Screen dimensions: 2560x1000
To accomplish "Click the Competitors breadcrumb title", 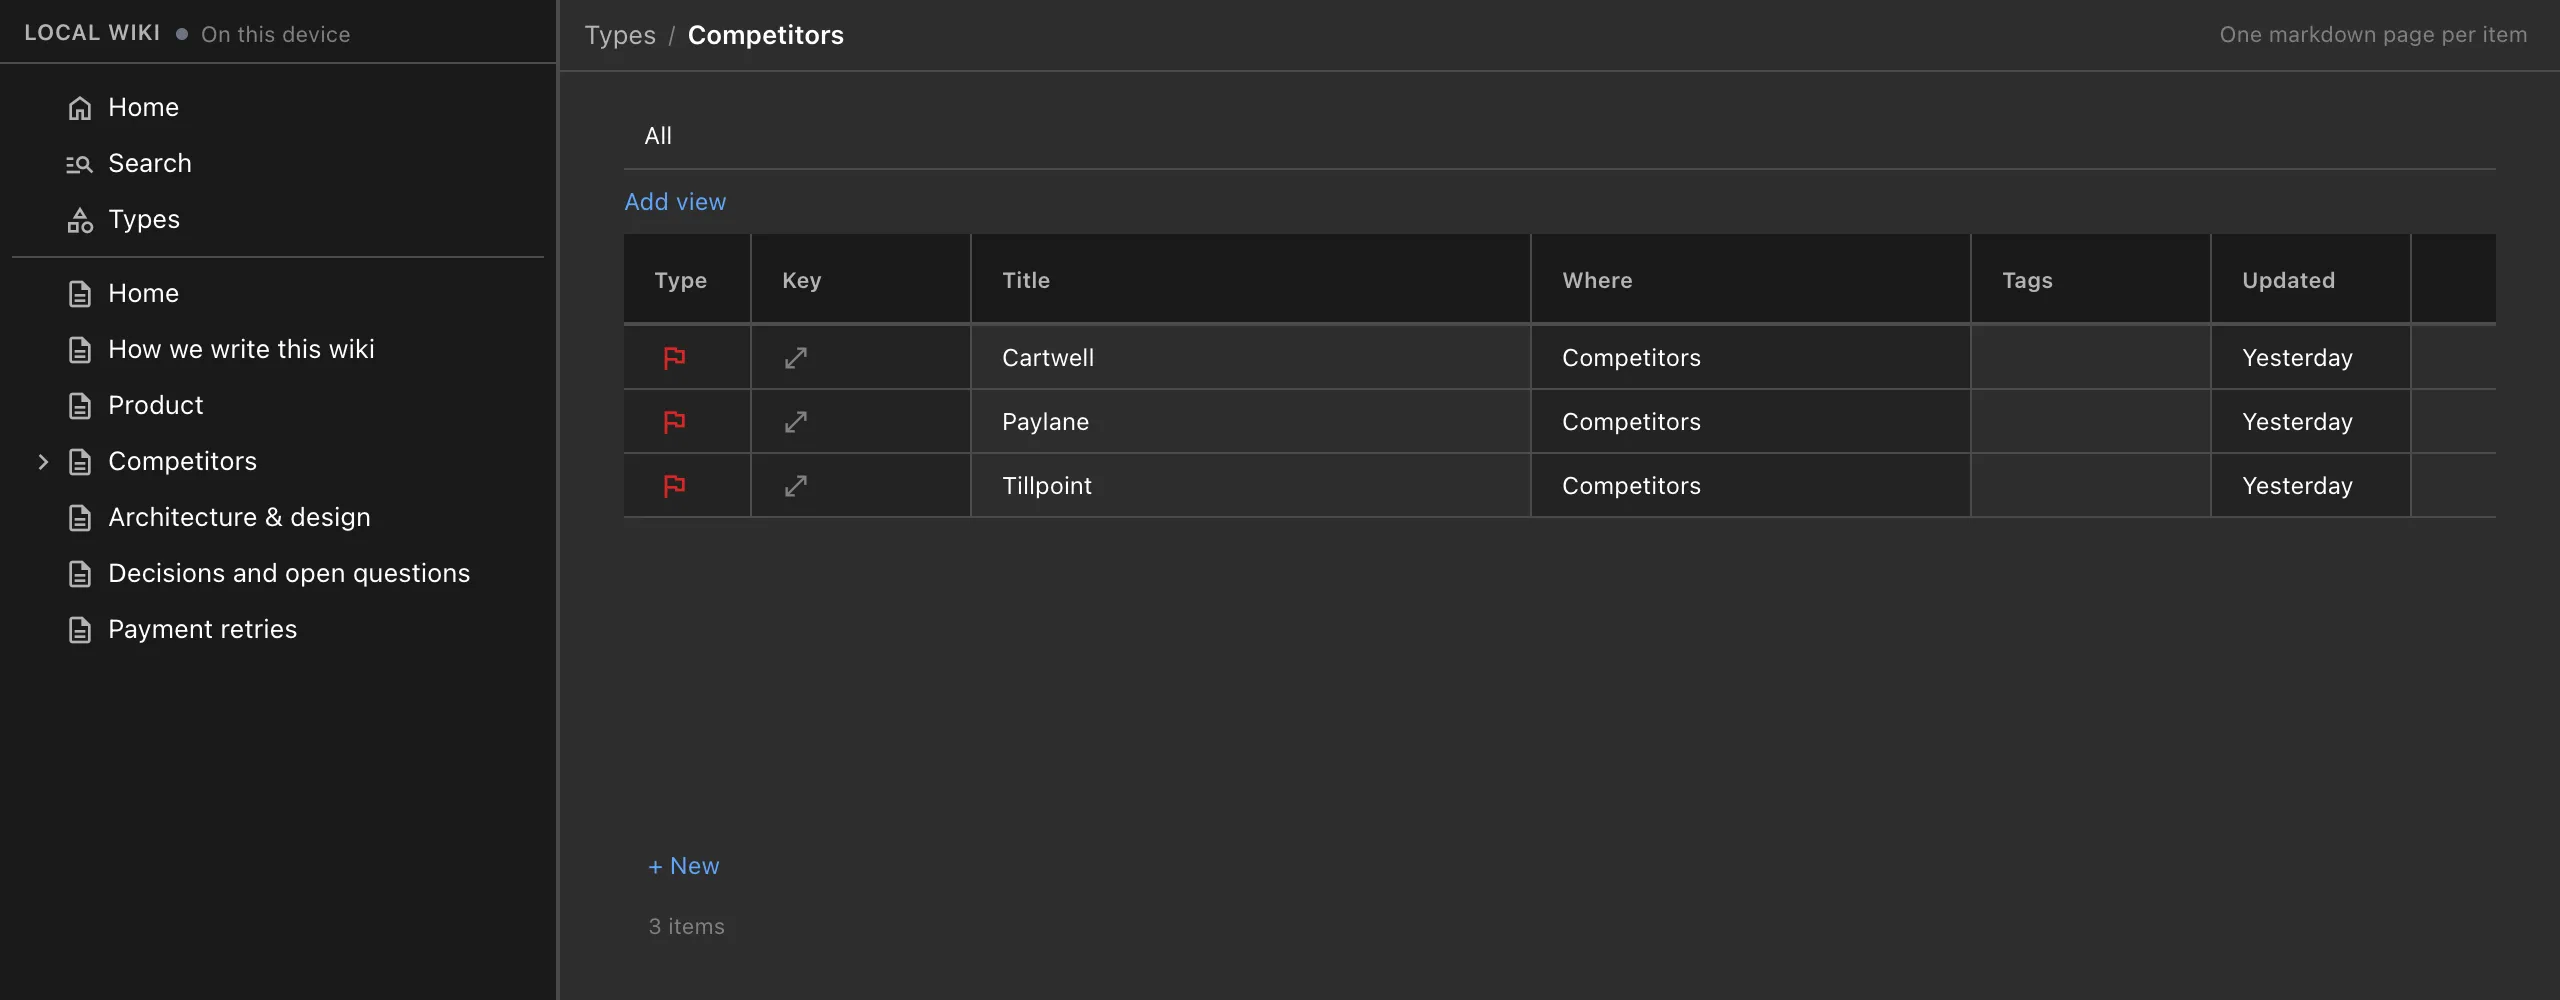I will coord(765,35).
